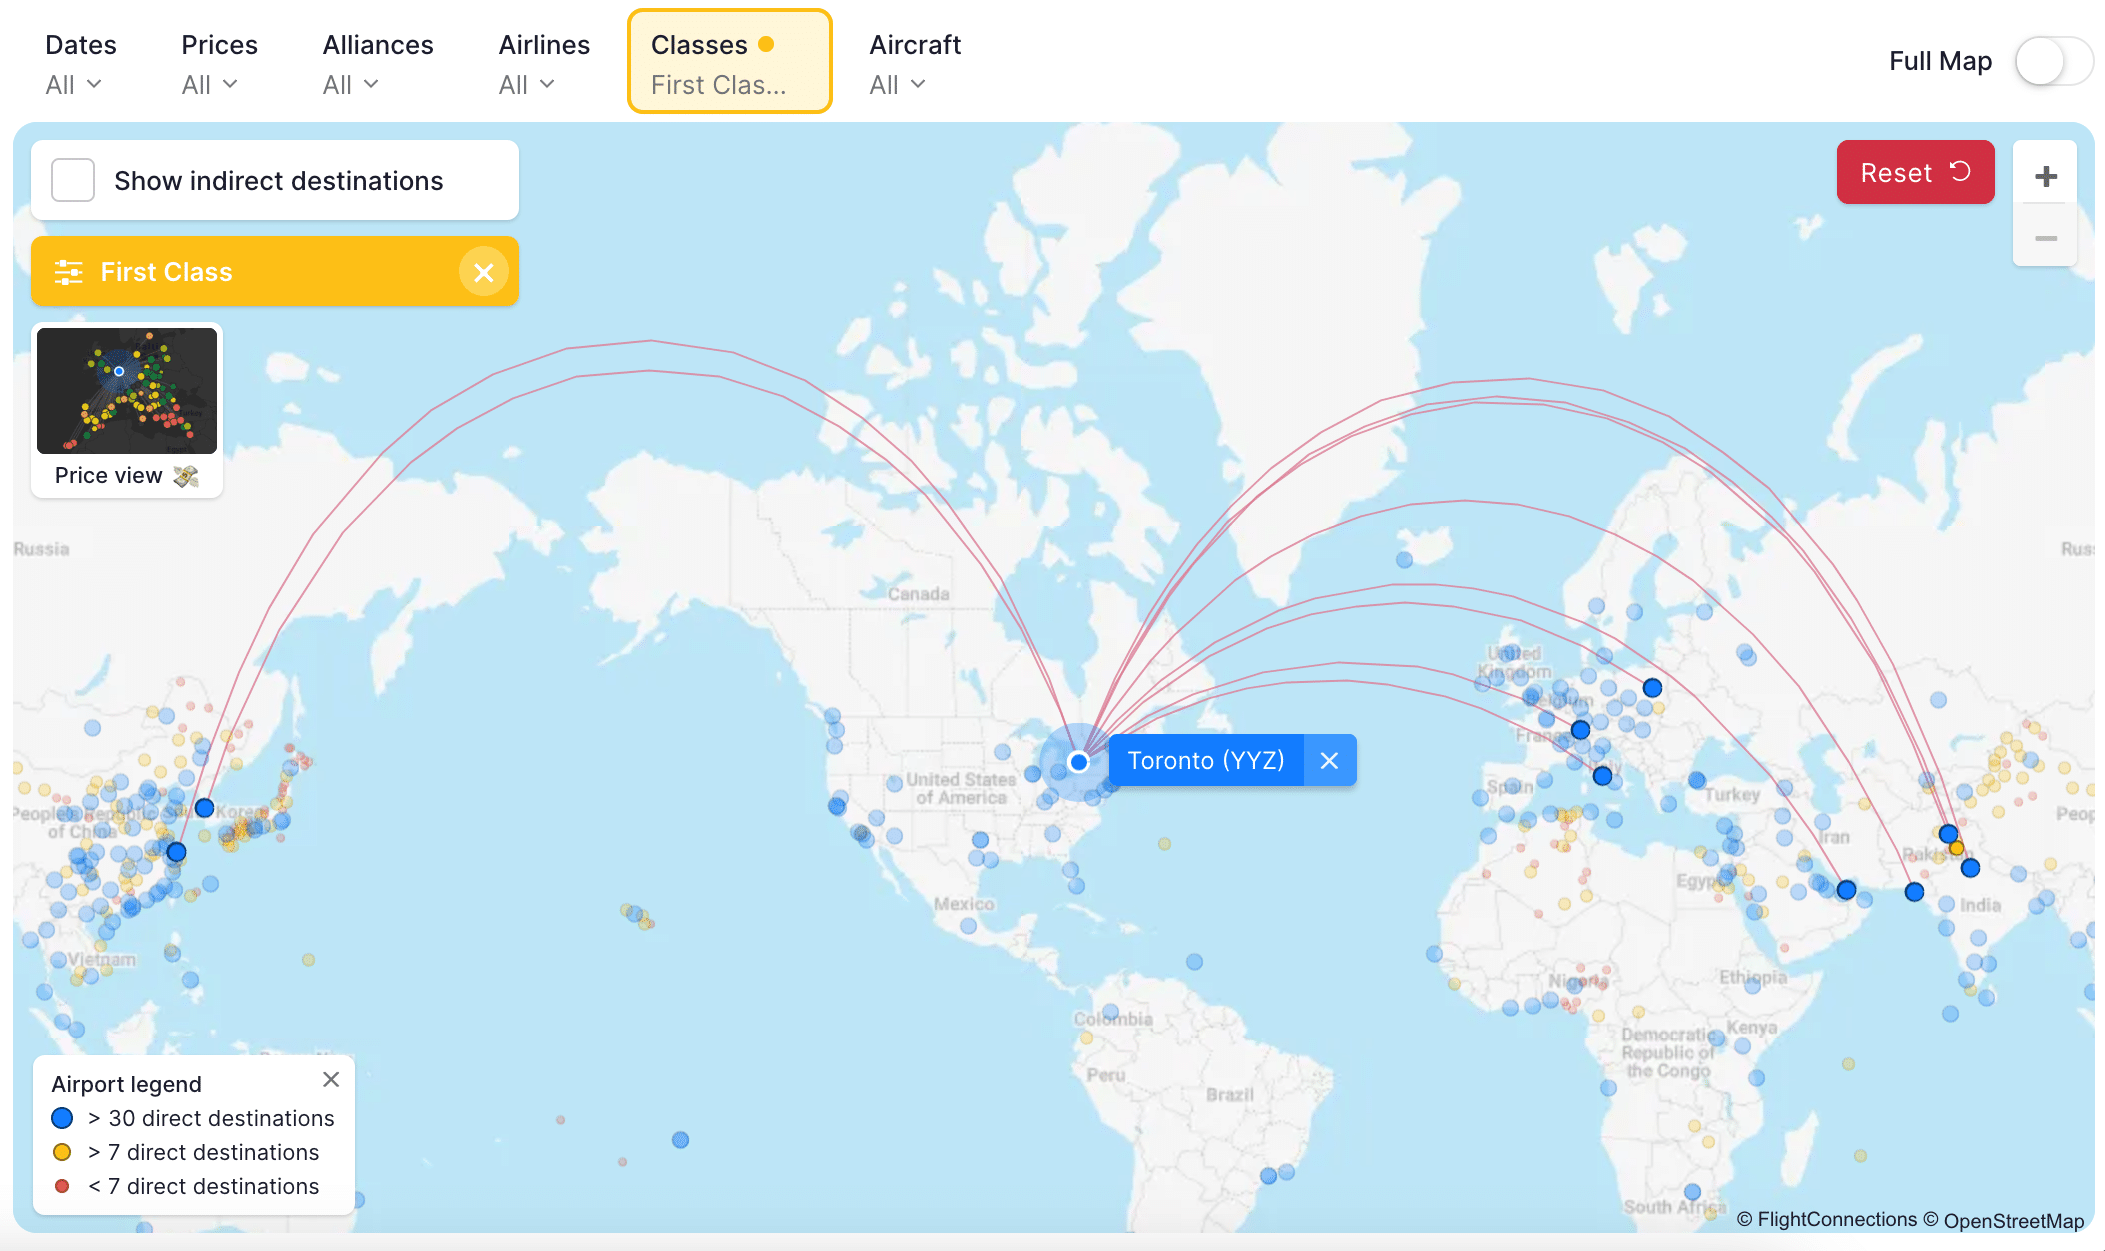Screen dimensions: 2105x1251
Task: Expand the Prices filter dropdown
Action: (x=211, y=64)
